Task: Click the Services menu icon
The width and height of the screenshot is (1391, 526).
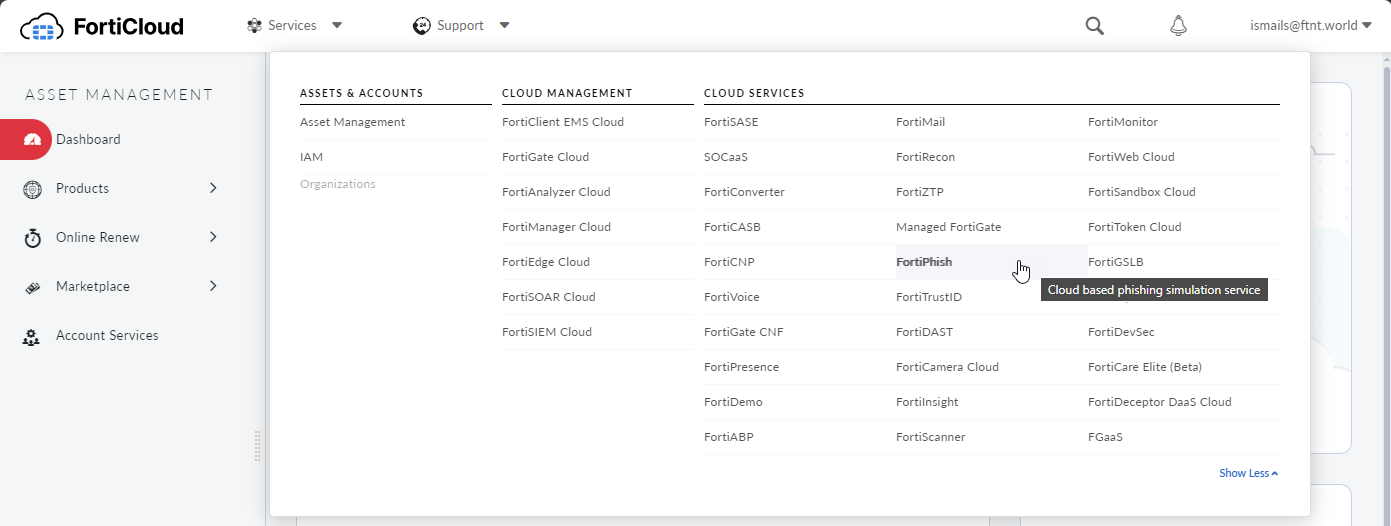Action: (254, 26)
